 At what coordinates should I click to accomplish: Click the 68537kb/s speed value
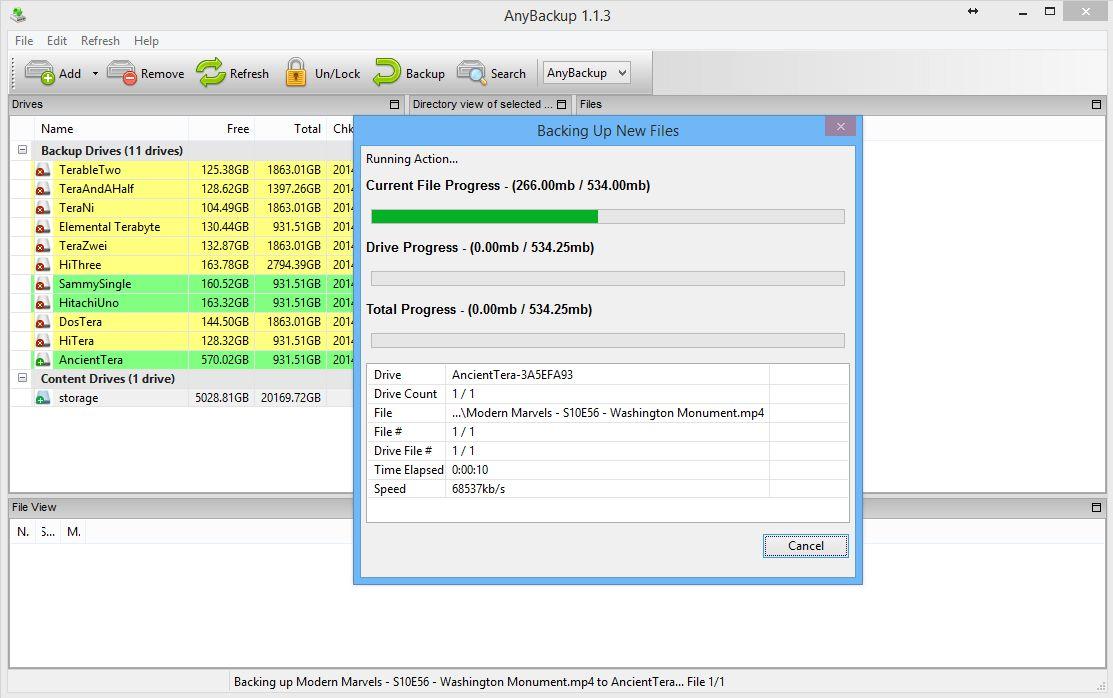pyautogui.click(x=478, y=489)
